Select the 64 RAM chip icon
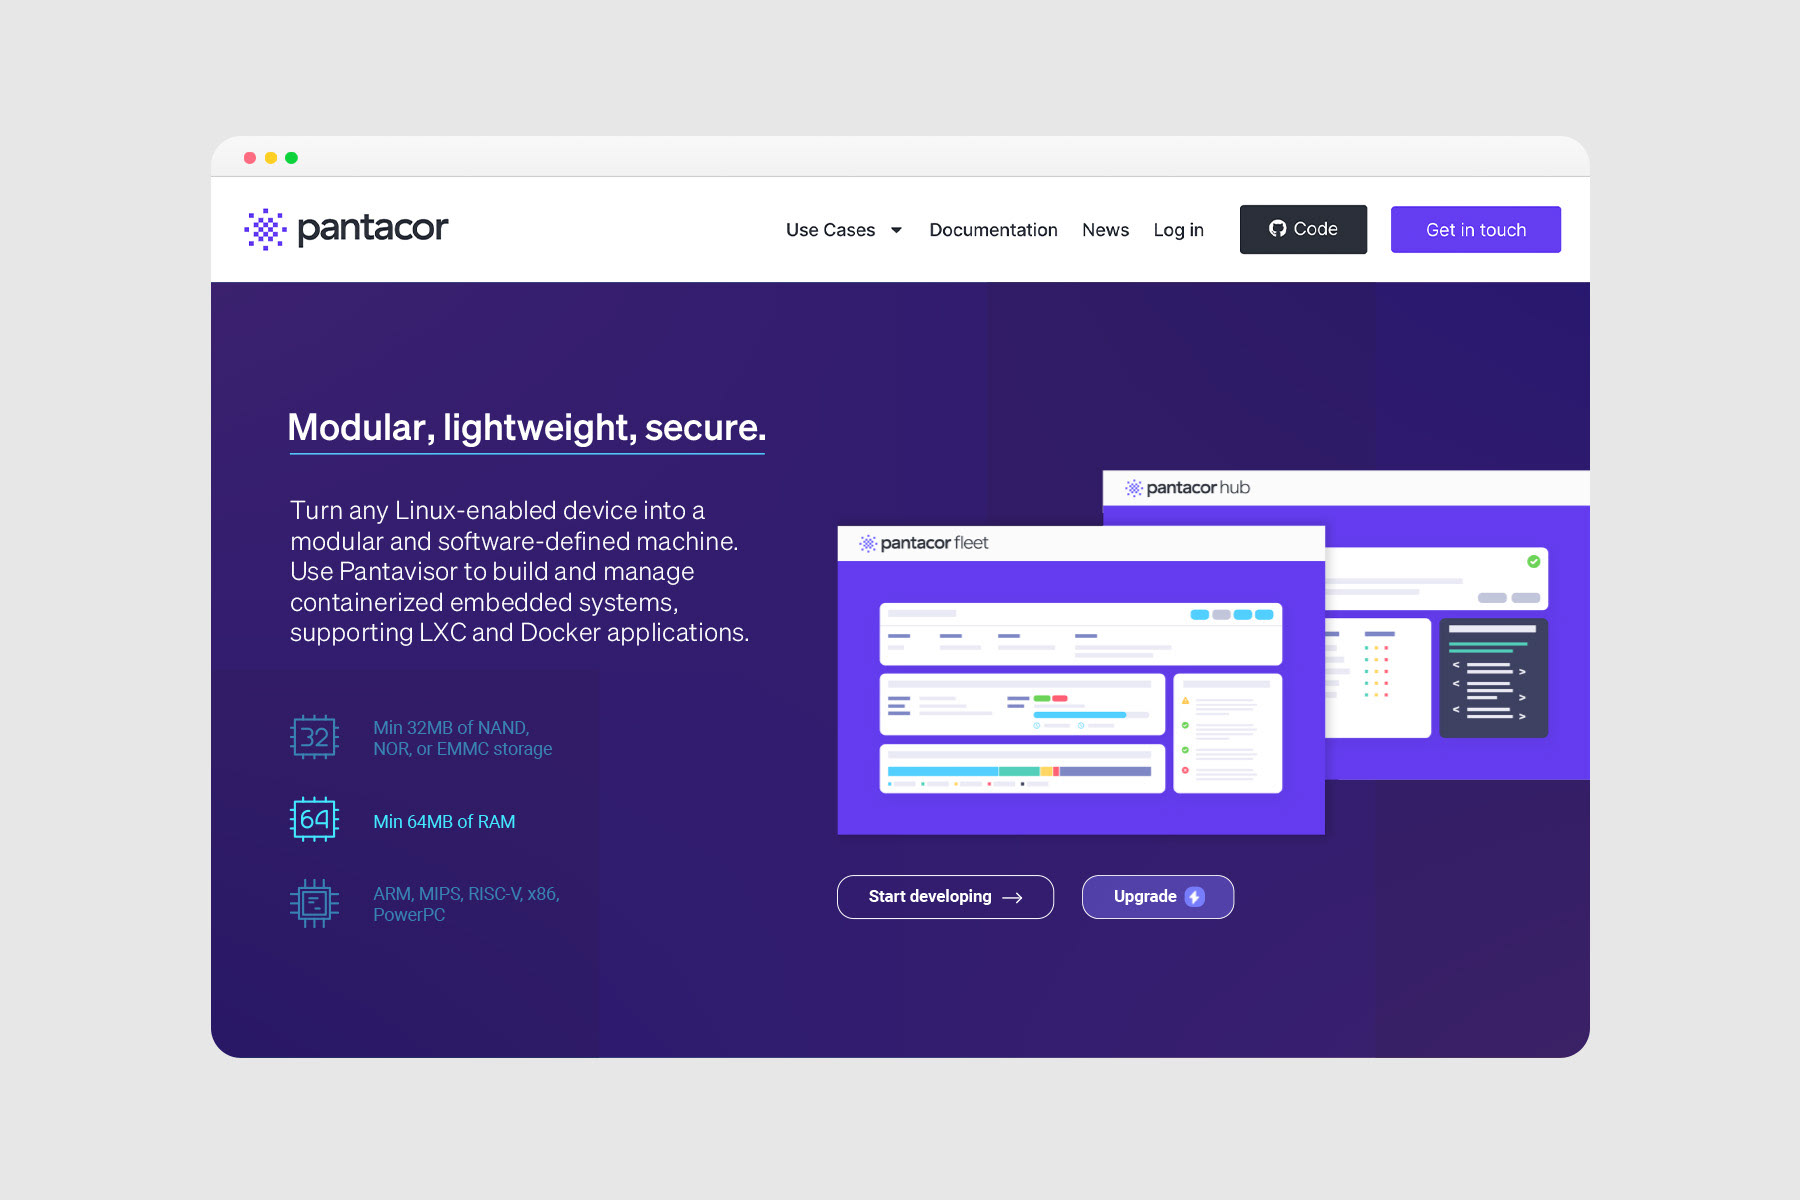1800x1200 pixels. (314, 820)
